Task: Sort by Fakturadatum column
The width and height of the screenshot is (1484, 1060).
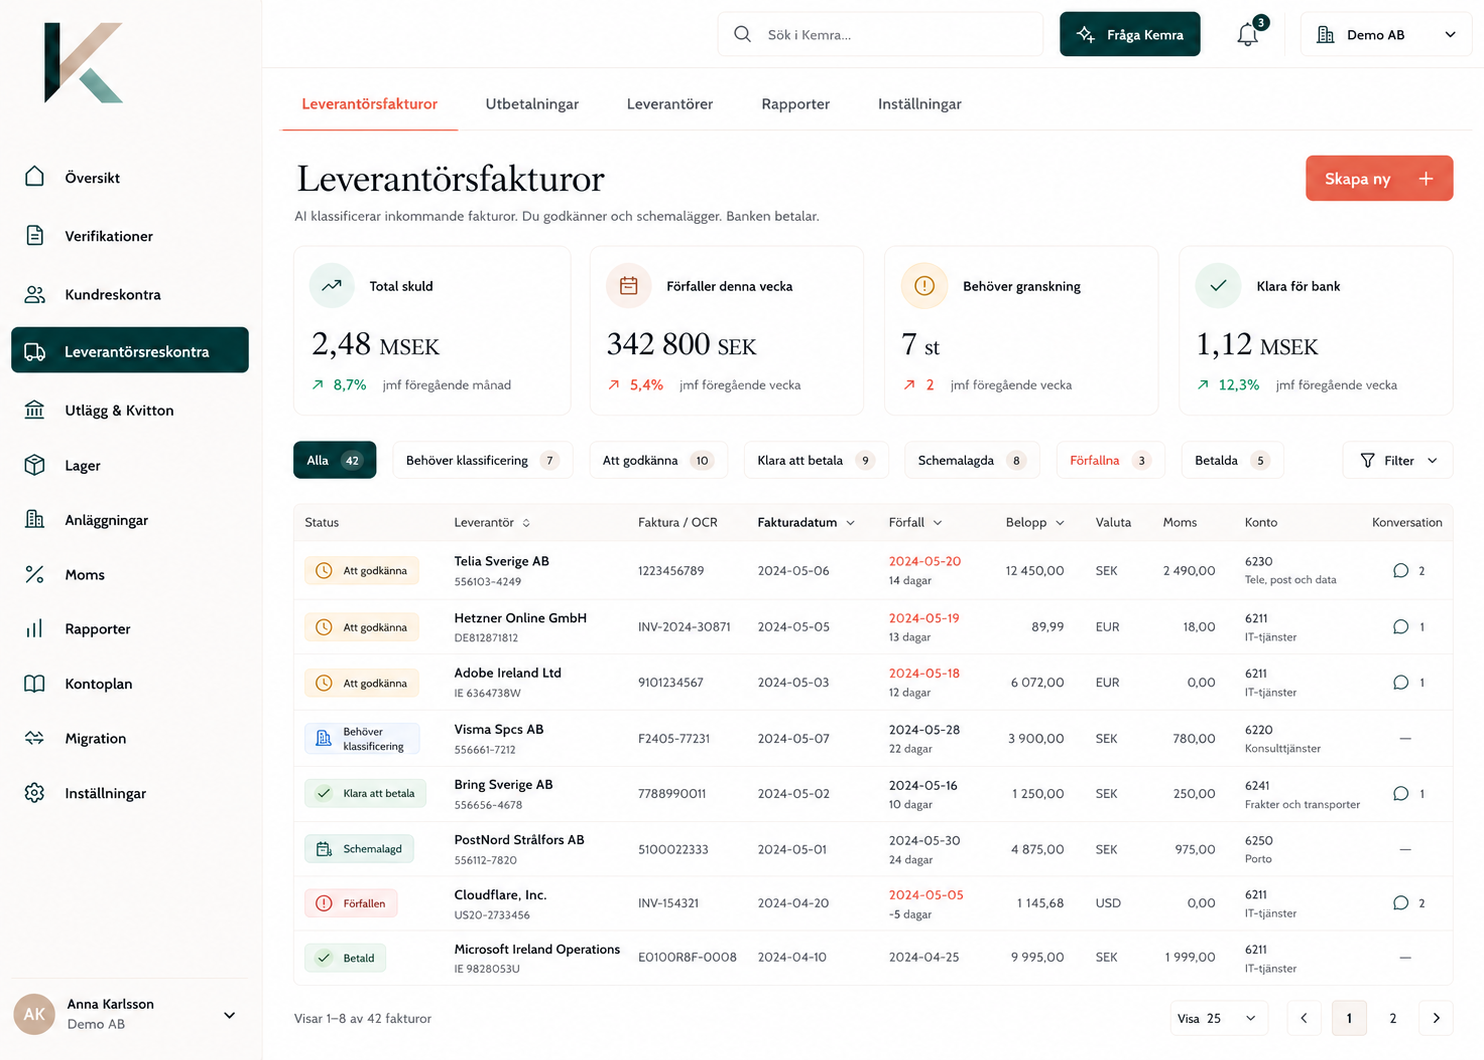Action: tap(806, 522)
